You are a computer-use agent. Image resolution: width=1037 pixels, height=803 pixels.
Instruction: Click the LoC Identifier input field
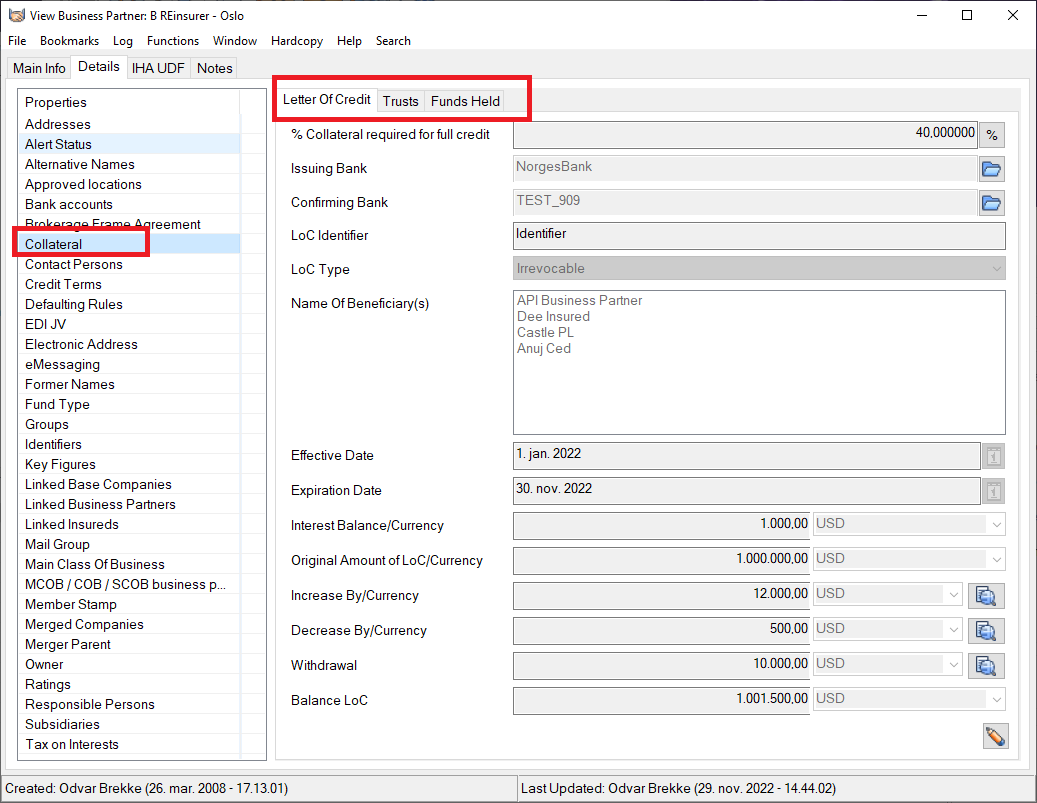758,235
